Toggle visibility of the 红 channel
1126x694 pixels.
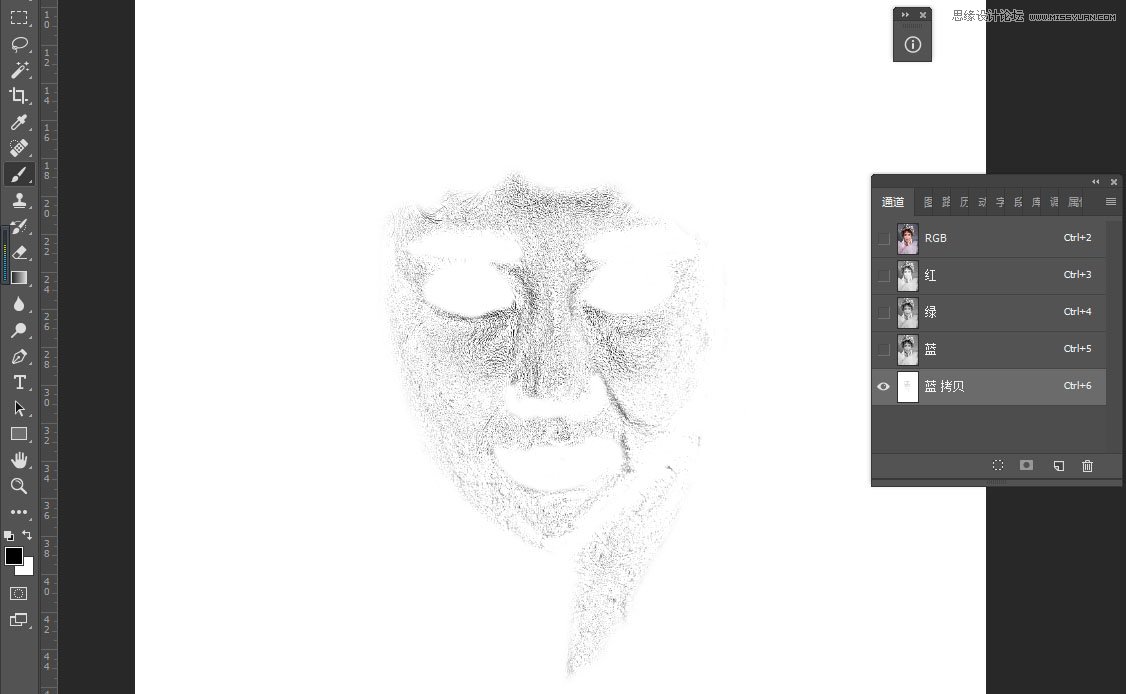click(884, 276)
